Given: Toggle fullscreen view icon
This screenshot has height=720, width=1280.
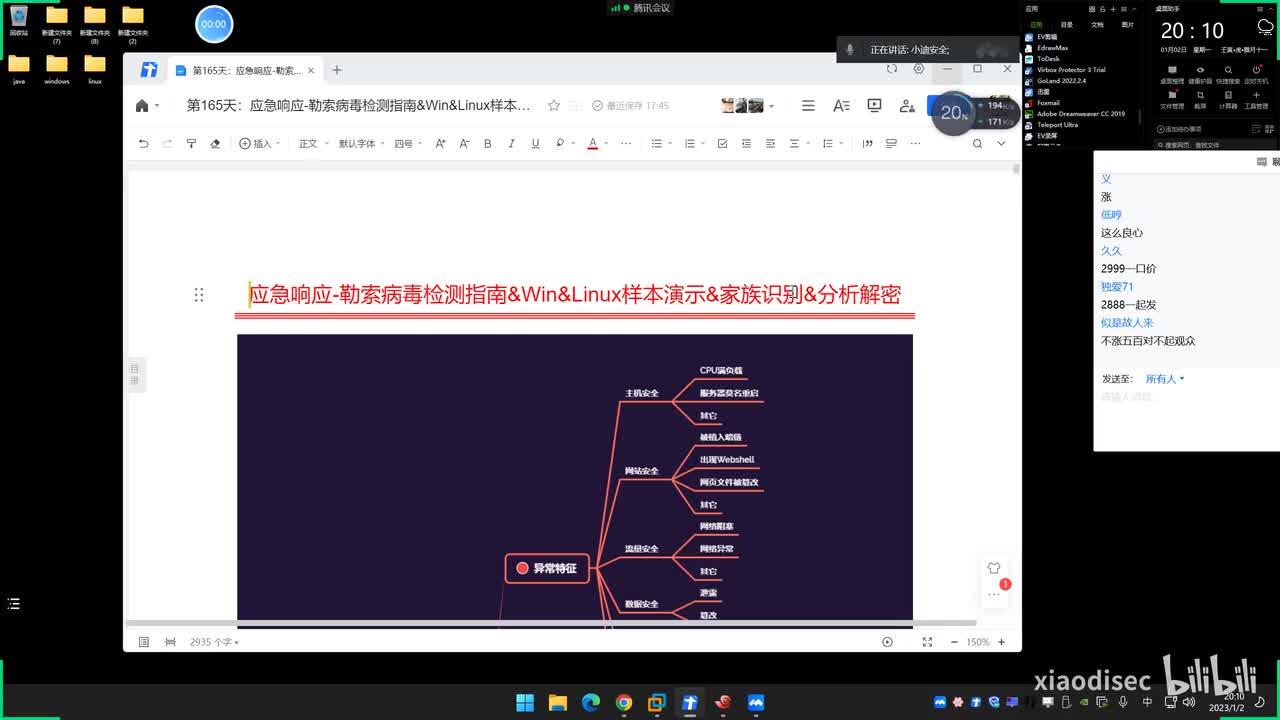Looking at the screenshot, I should point(927,642).
